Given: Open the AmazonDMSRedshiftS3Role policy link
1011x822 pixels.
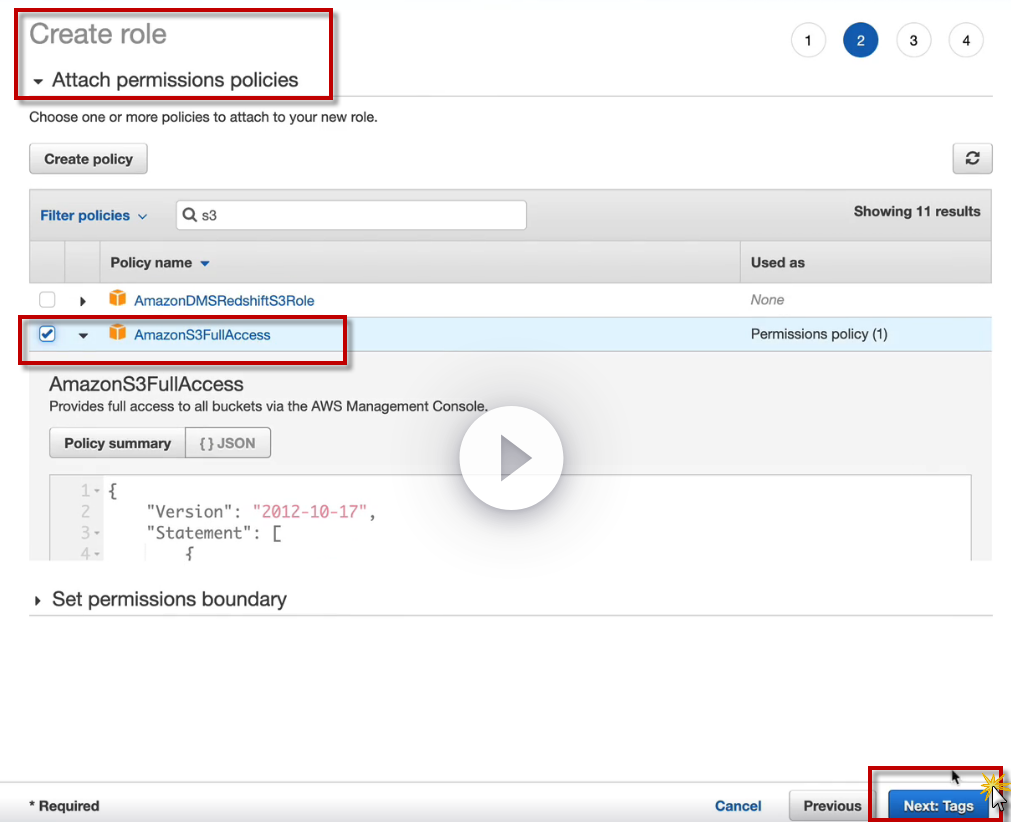Looking at the screenshot, I should tap(224, 300).
